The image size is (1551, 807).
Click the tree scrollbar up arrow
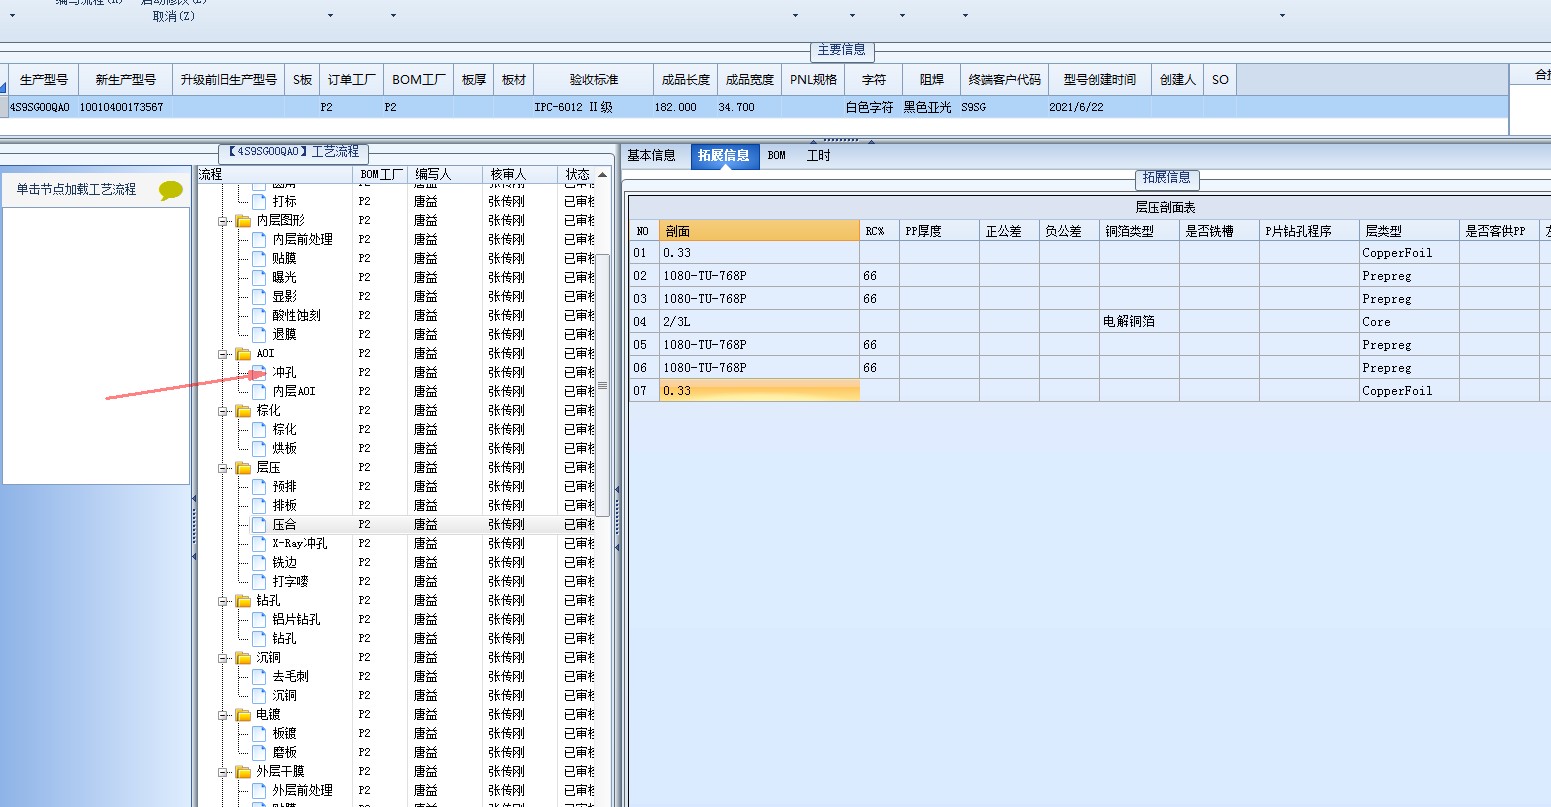[603, 175]
